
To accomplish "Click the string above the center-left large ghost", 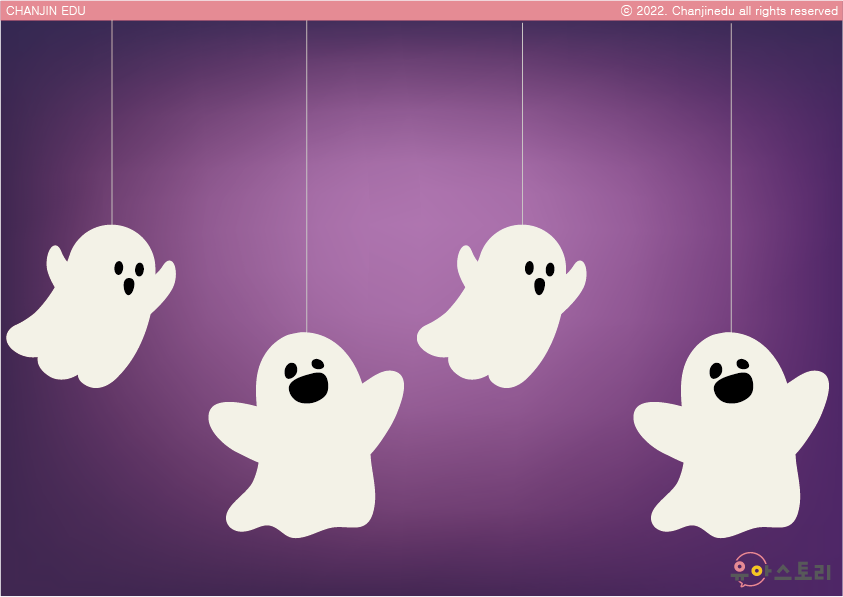I will pos(307,170).
